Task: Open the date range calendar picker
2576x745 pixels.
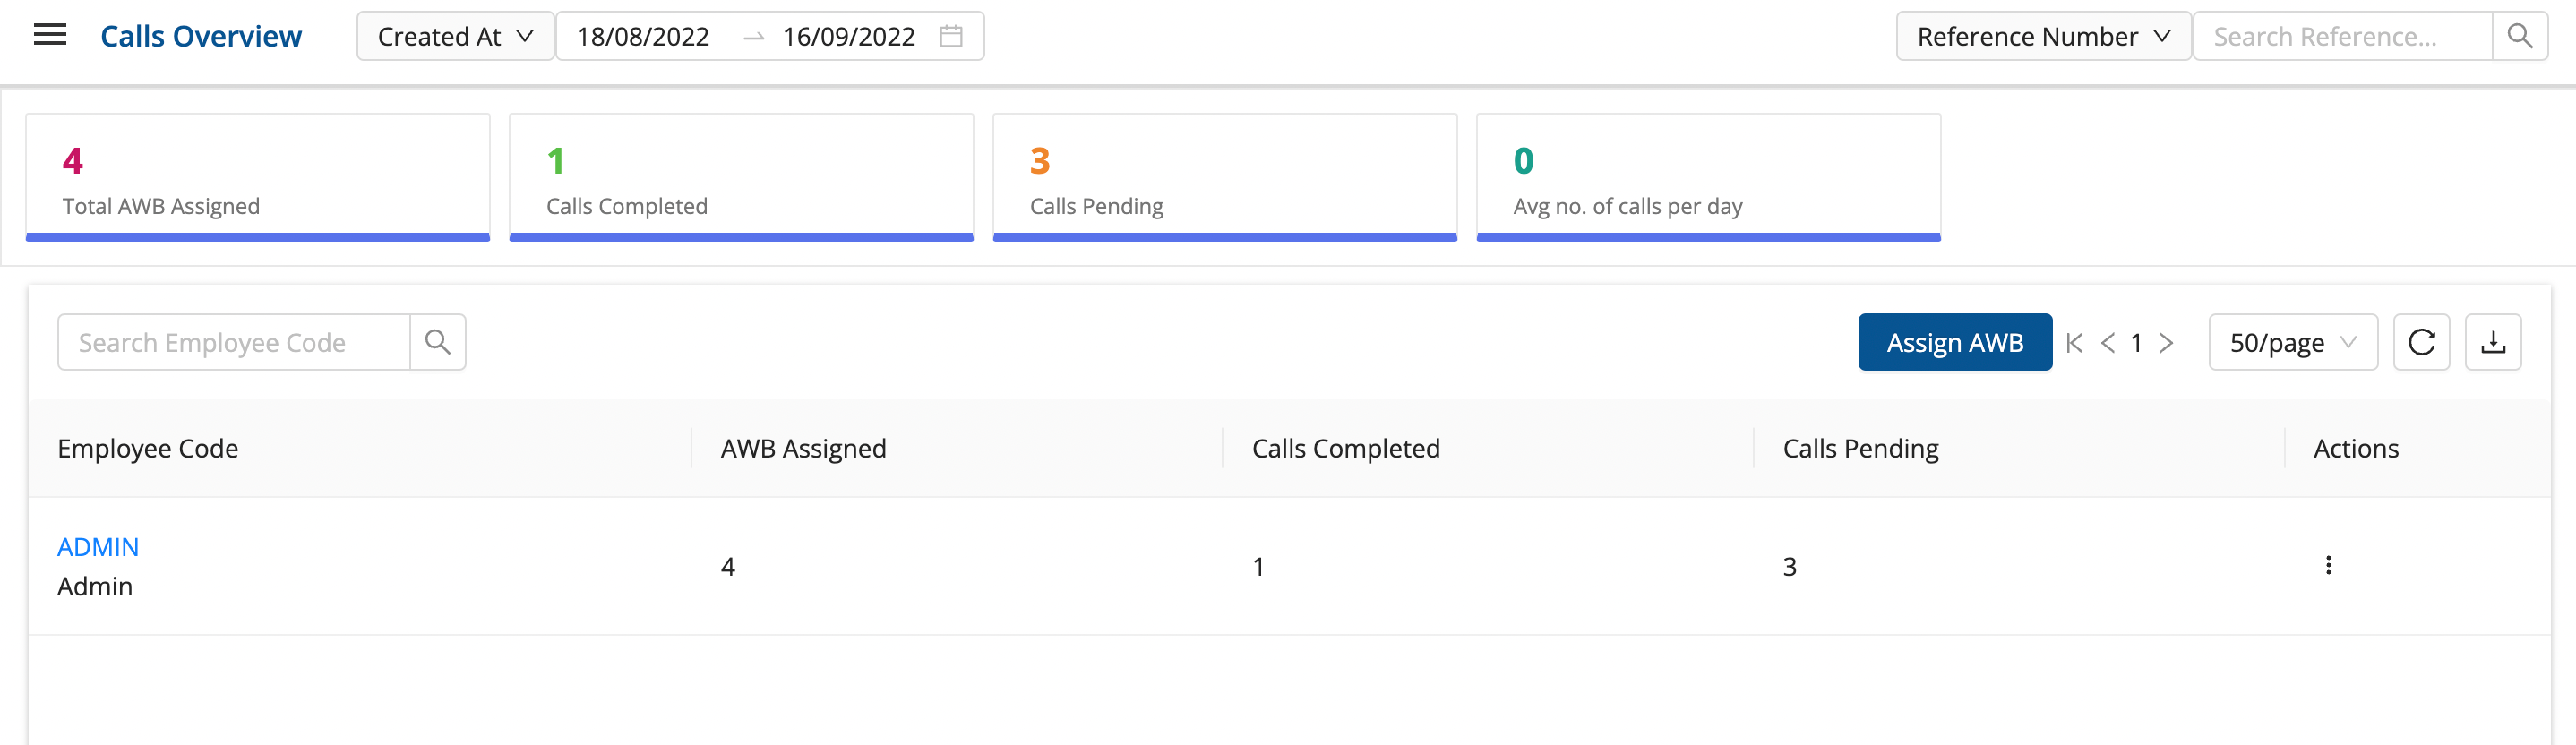Action: [x=951, y=36]
